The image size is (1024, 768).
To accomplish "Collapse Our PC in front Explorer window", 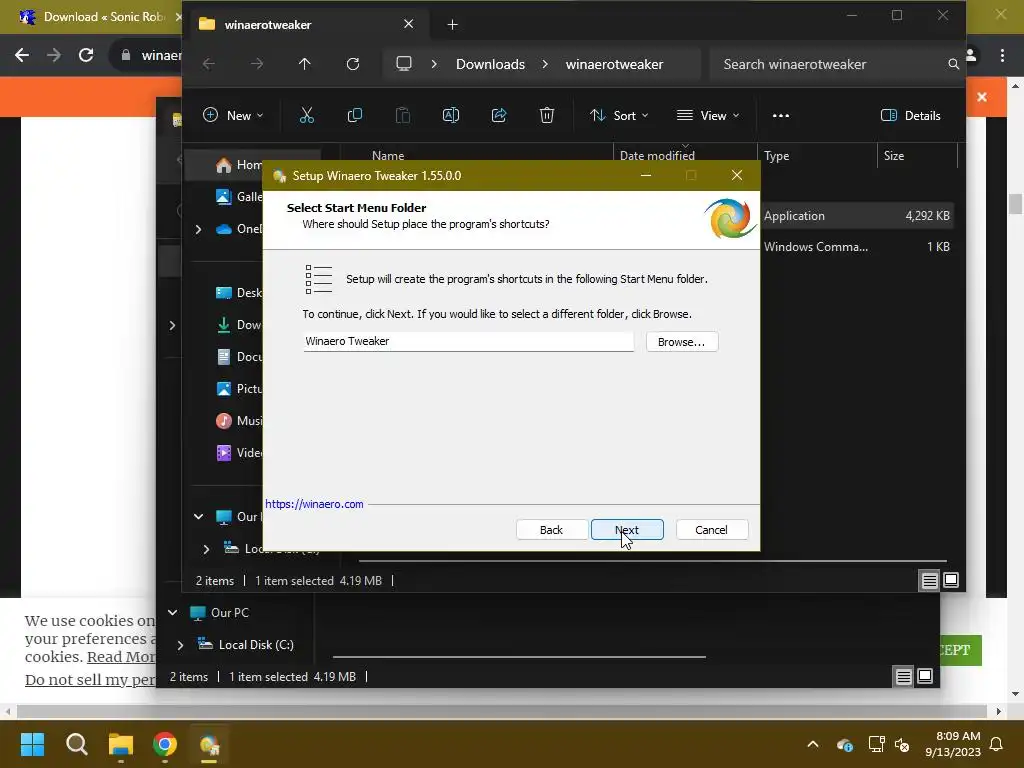I will (199, 517).
